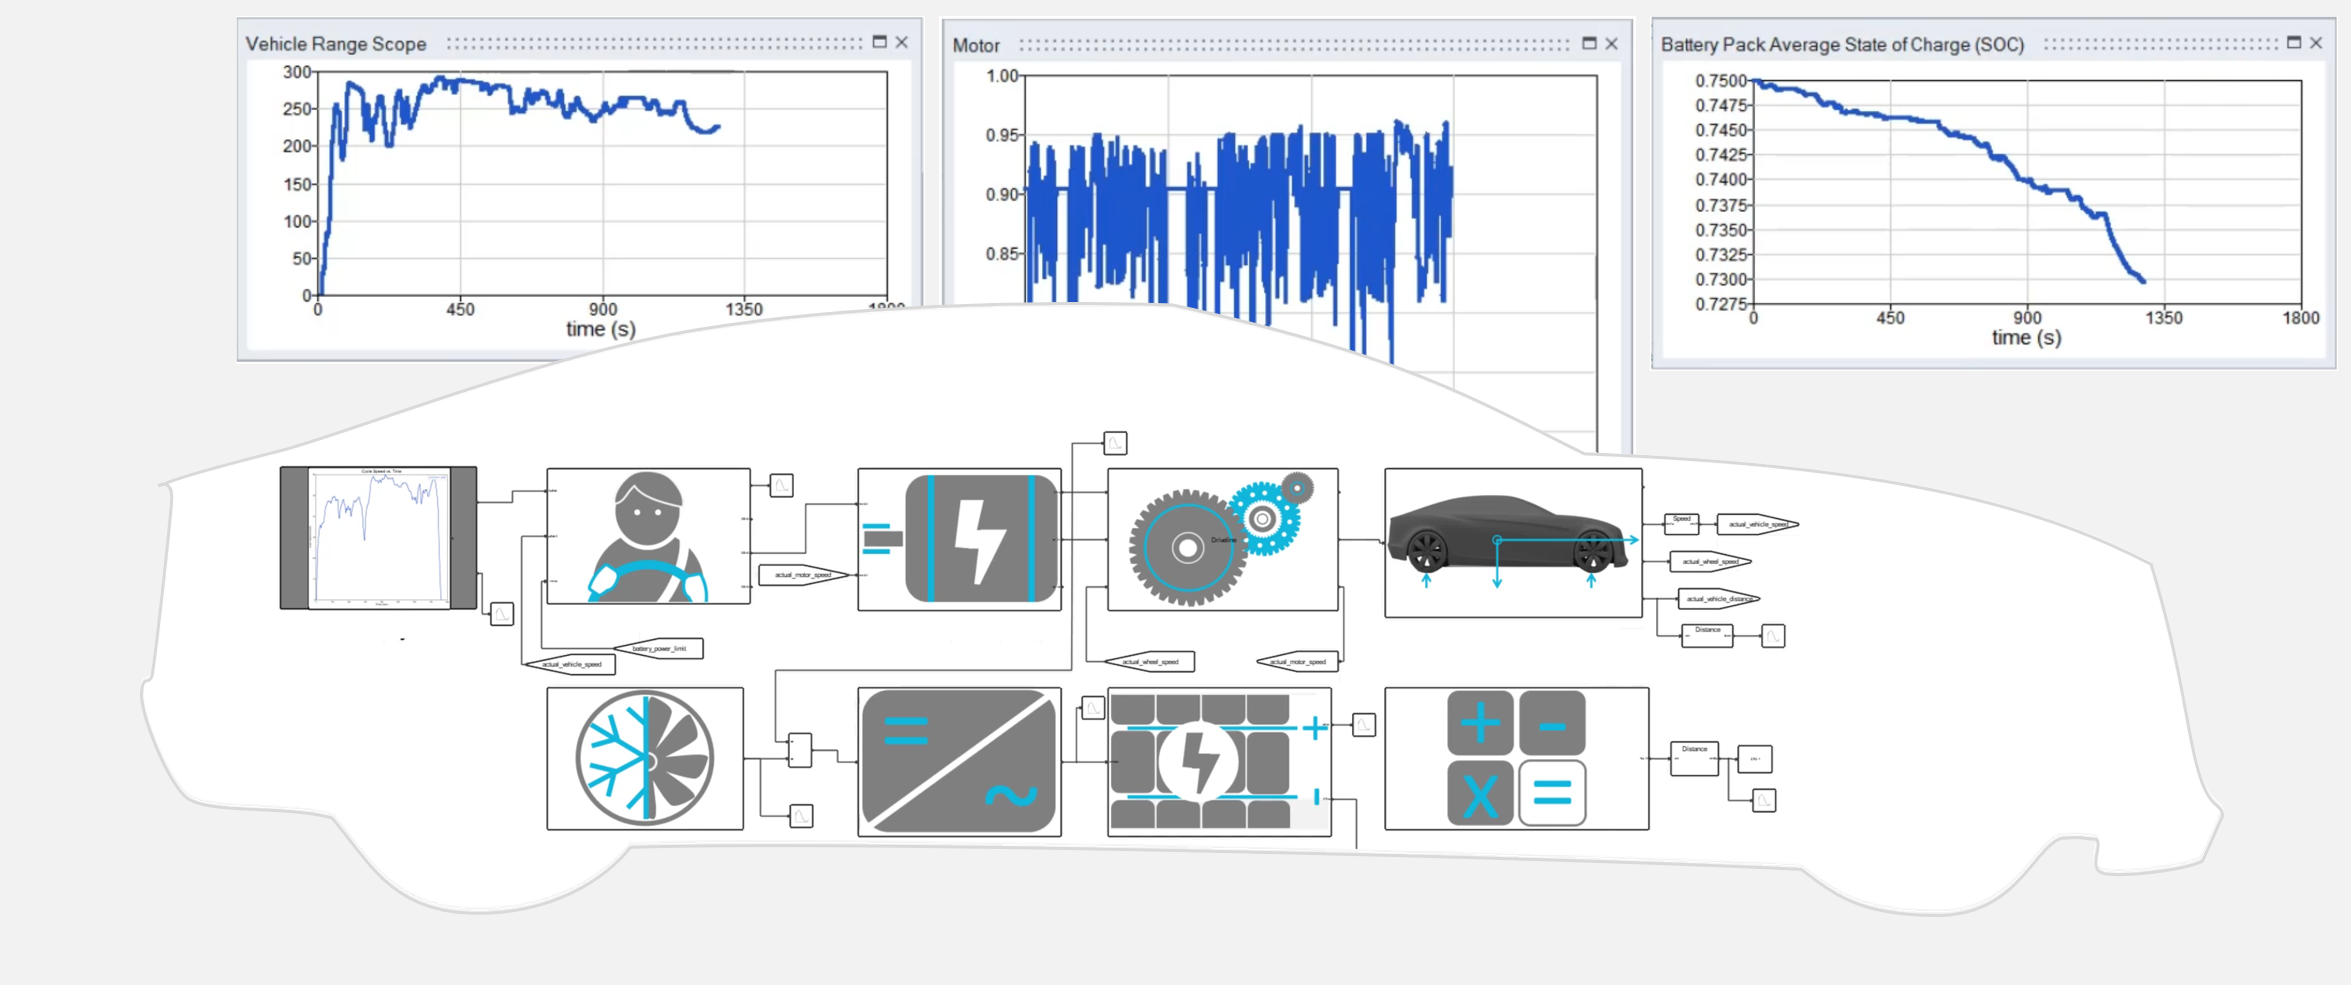Click the drive cycle speed plot block

pos(378,537)
